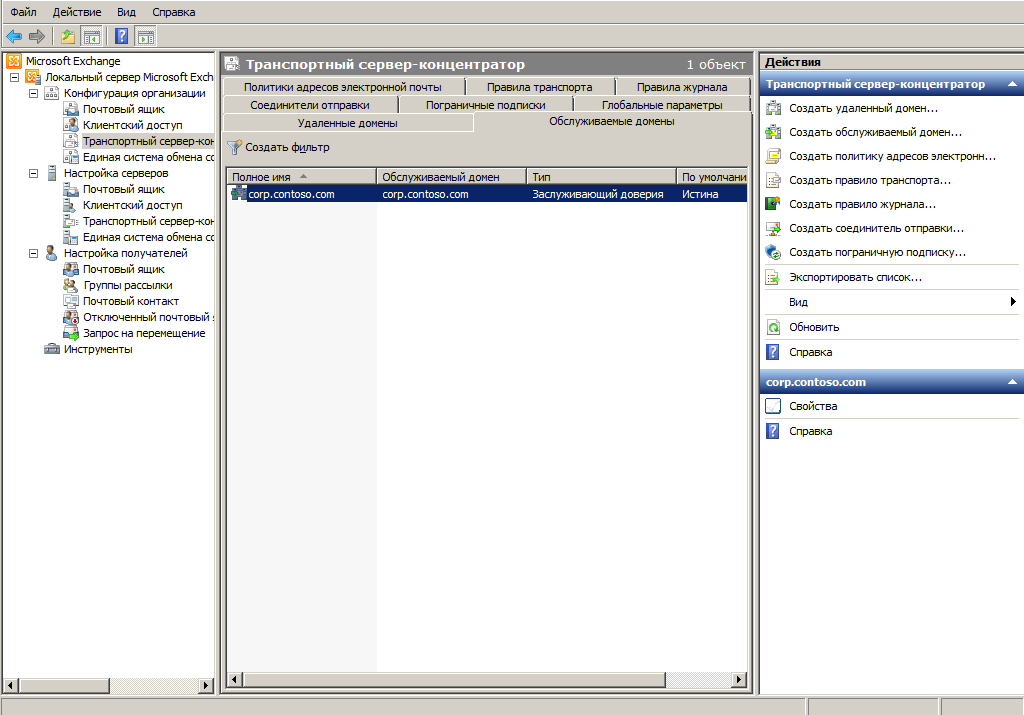The image size is (1024, 715).
Task: Click Экспортировать список… action
Action: [x=856, y=278]
